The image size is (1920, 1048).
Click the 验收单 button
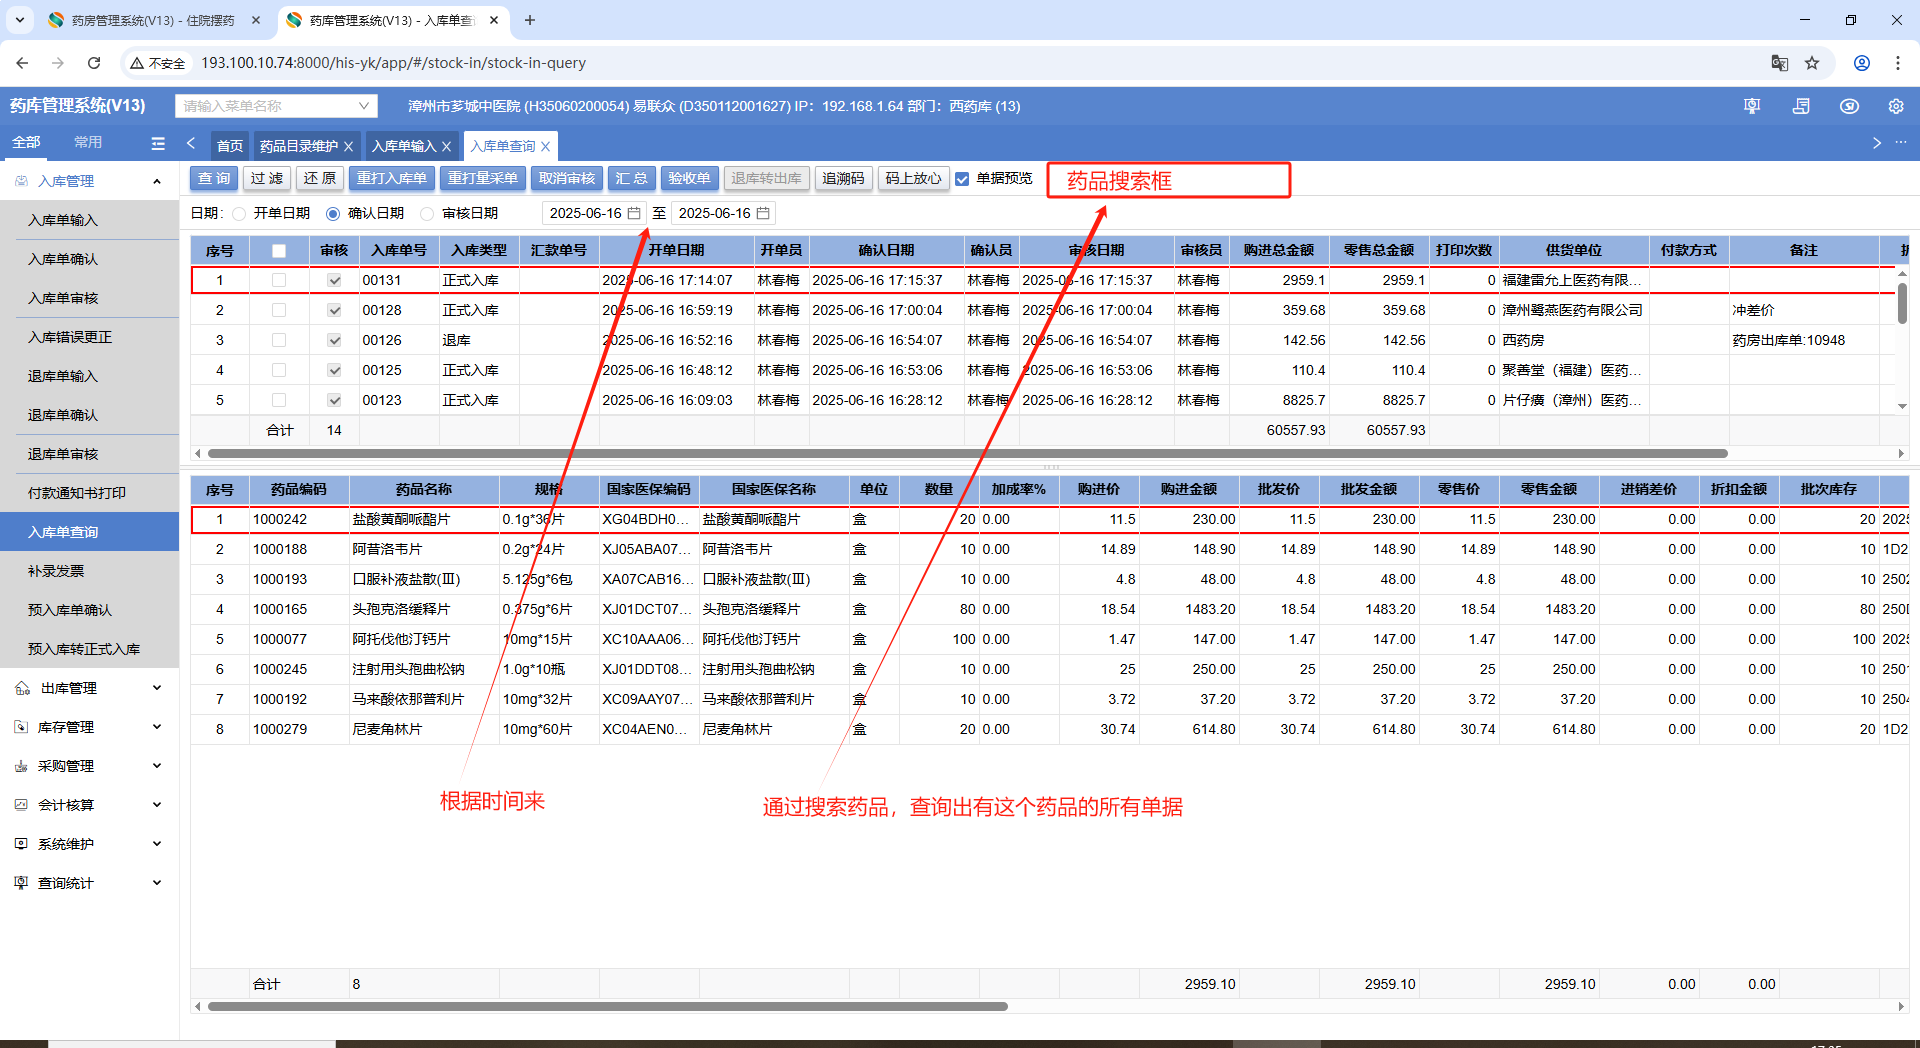690,179
